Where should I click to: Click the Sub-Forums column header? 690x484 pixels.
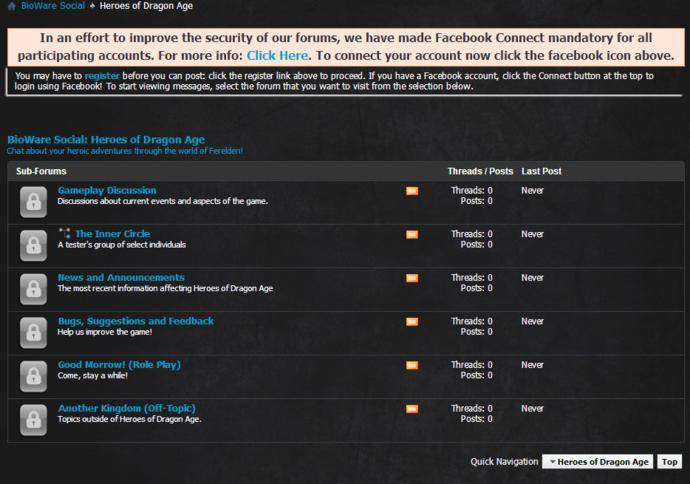tap(41, 171)
